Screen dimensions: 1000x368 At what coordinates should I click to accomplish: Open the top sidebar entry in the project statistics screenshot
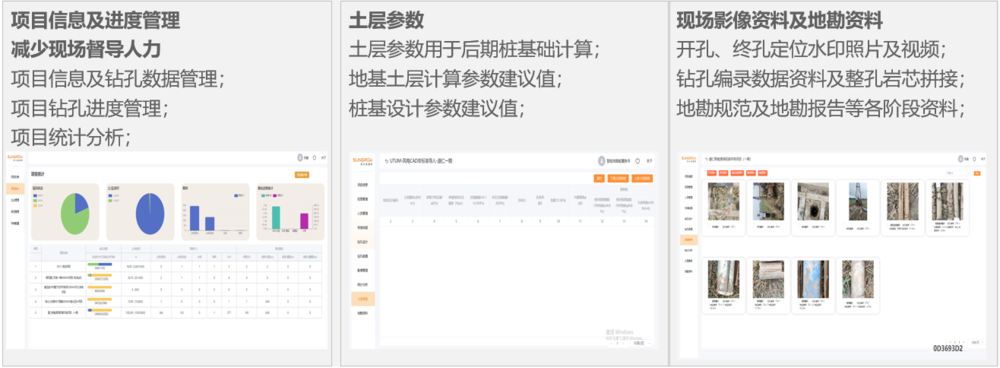(15, 177)
